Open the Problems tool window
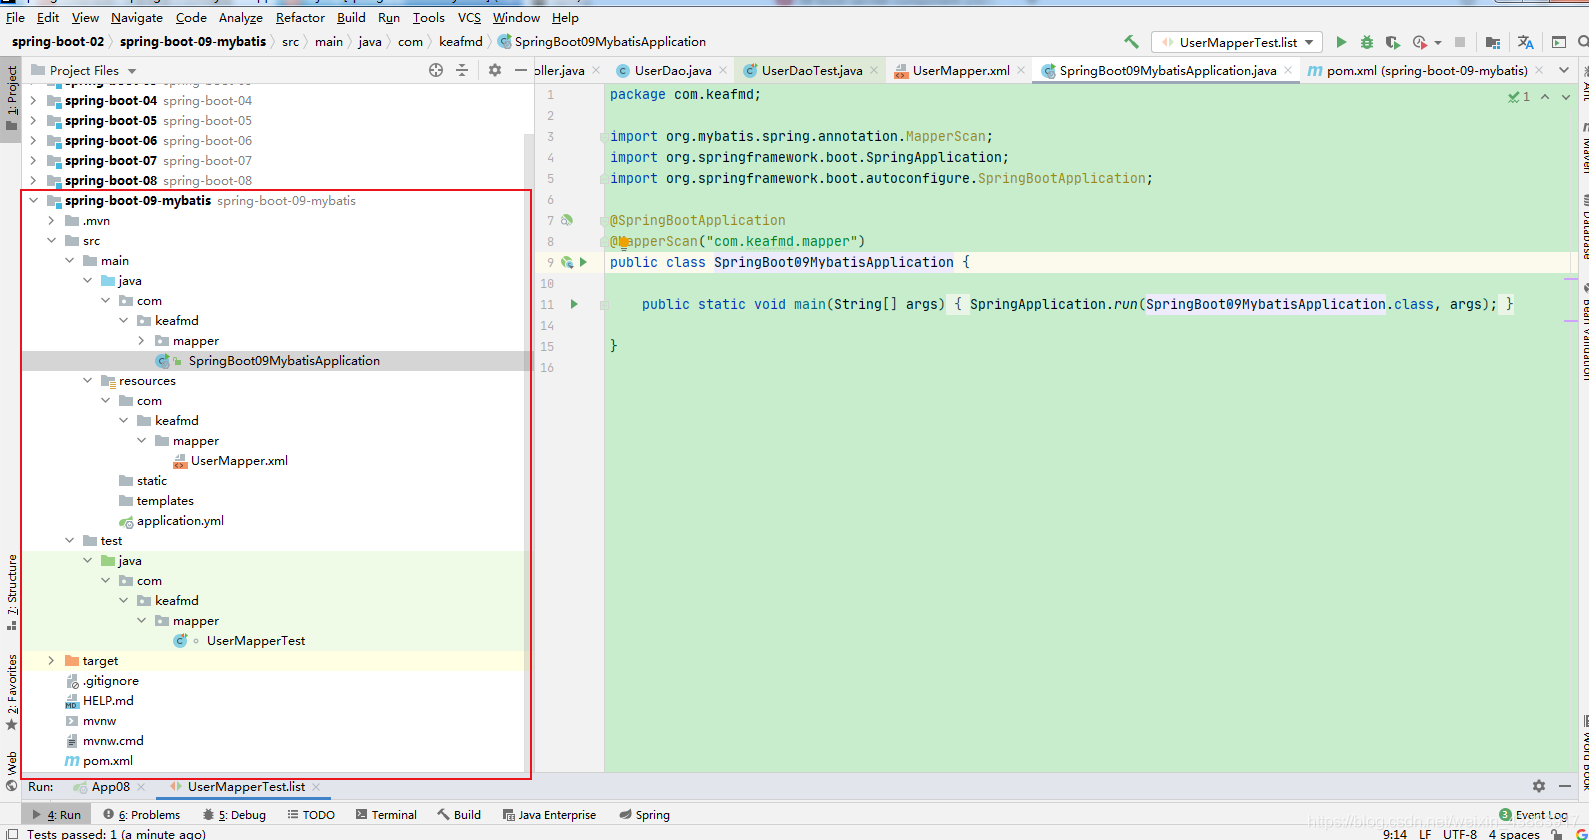The width and height of the screenshot is (1589, 840). pyautogui.click(x=141, y=815)
